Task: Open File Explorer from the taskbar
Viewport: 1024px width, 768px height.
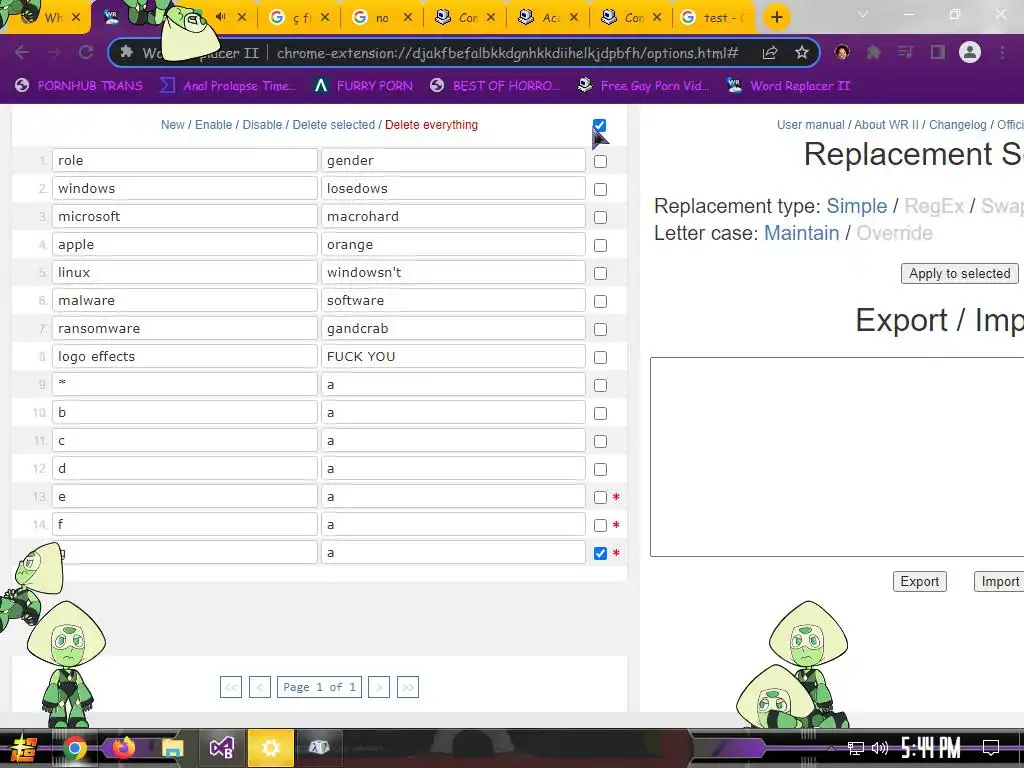Action: coord(172,748)
